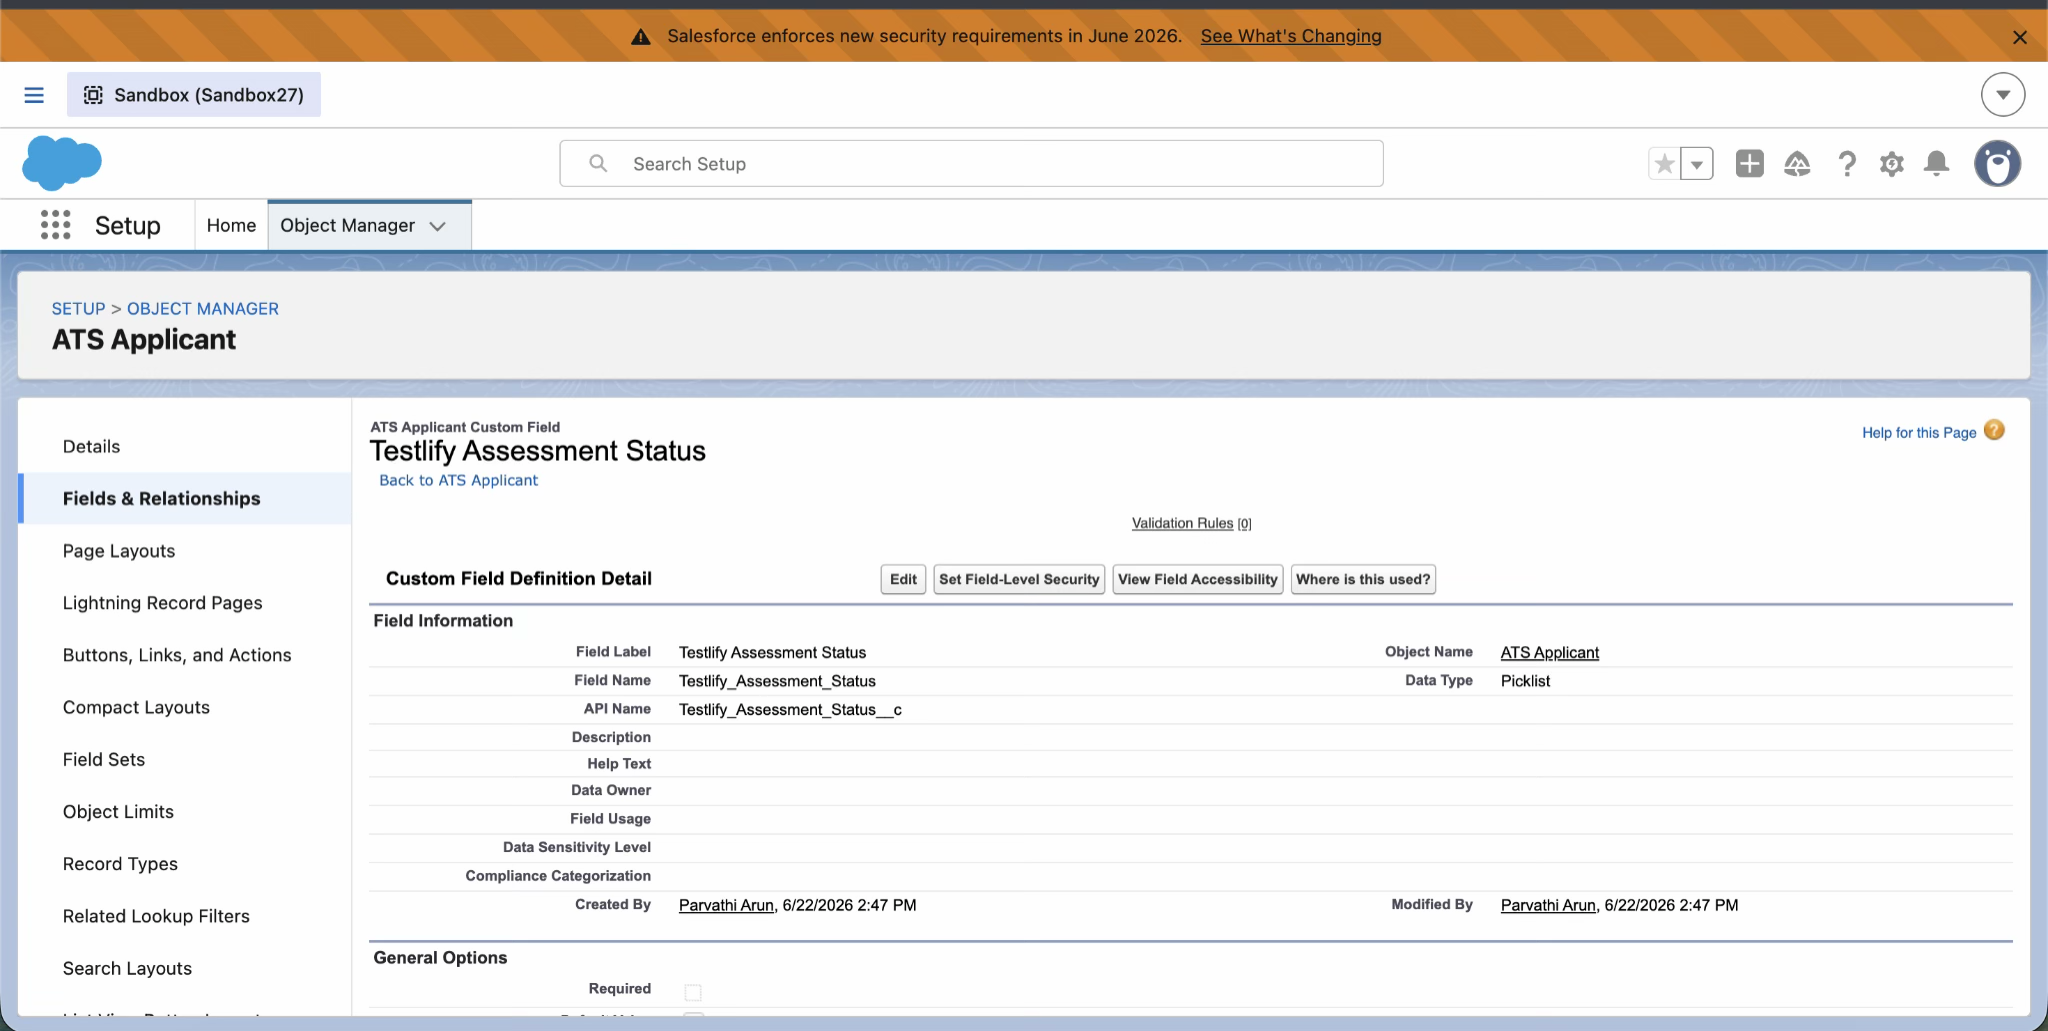Click the favorites star icon
Viewport: 2048px width, 1031px height.
[1665, 164]
